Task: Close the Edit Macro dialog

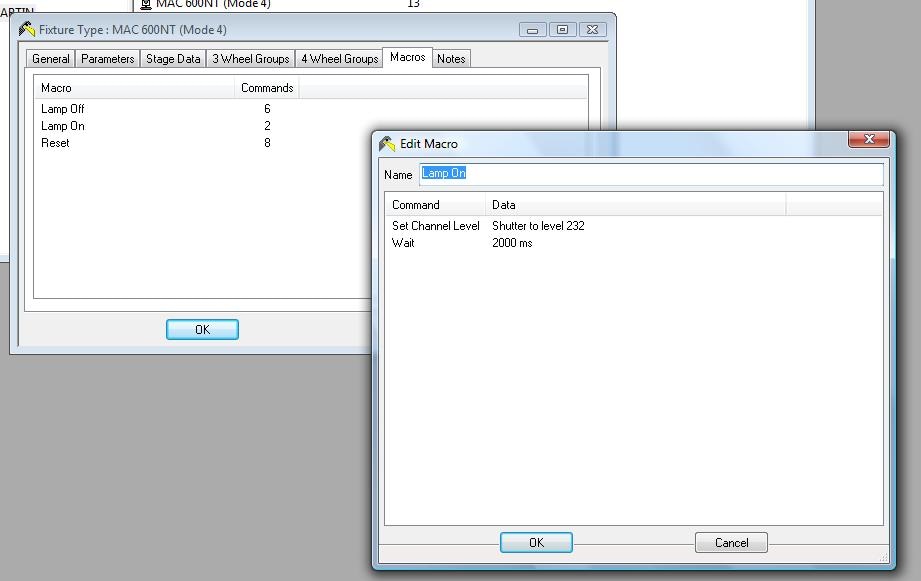Action: tap(869, 139)
